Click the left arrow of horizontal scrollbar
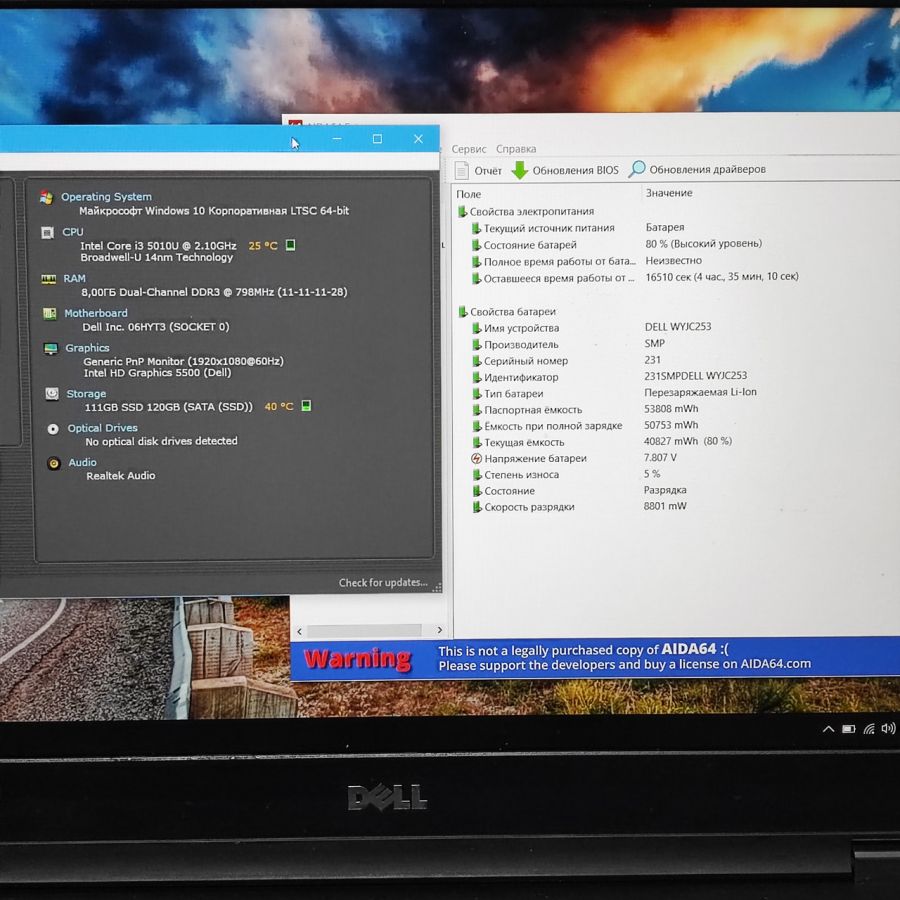The width and height of the screenshot is (900, 900). (x=300, y=631)
